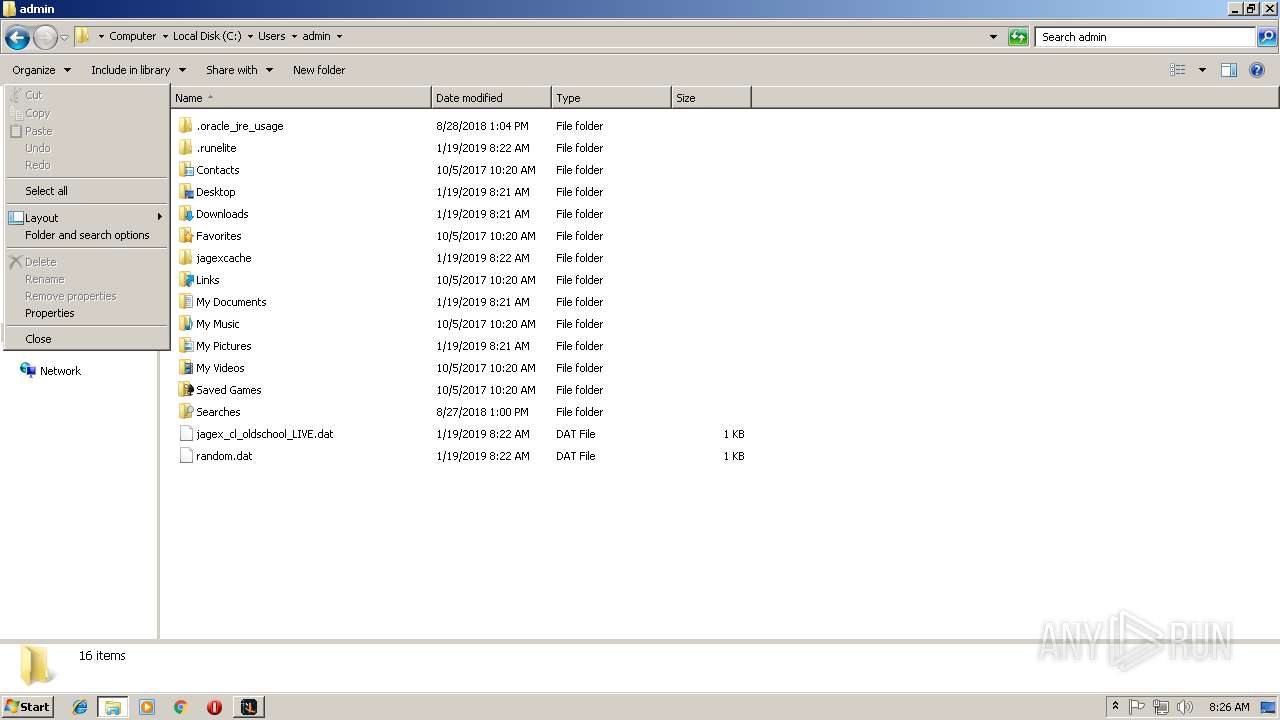The height and width of the screenshot is (720, 1280).
Task: Sort by the Type column header
Action: click(611, 98)
